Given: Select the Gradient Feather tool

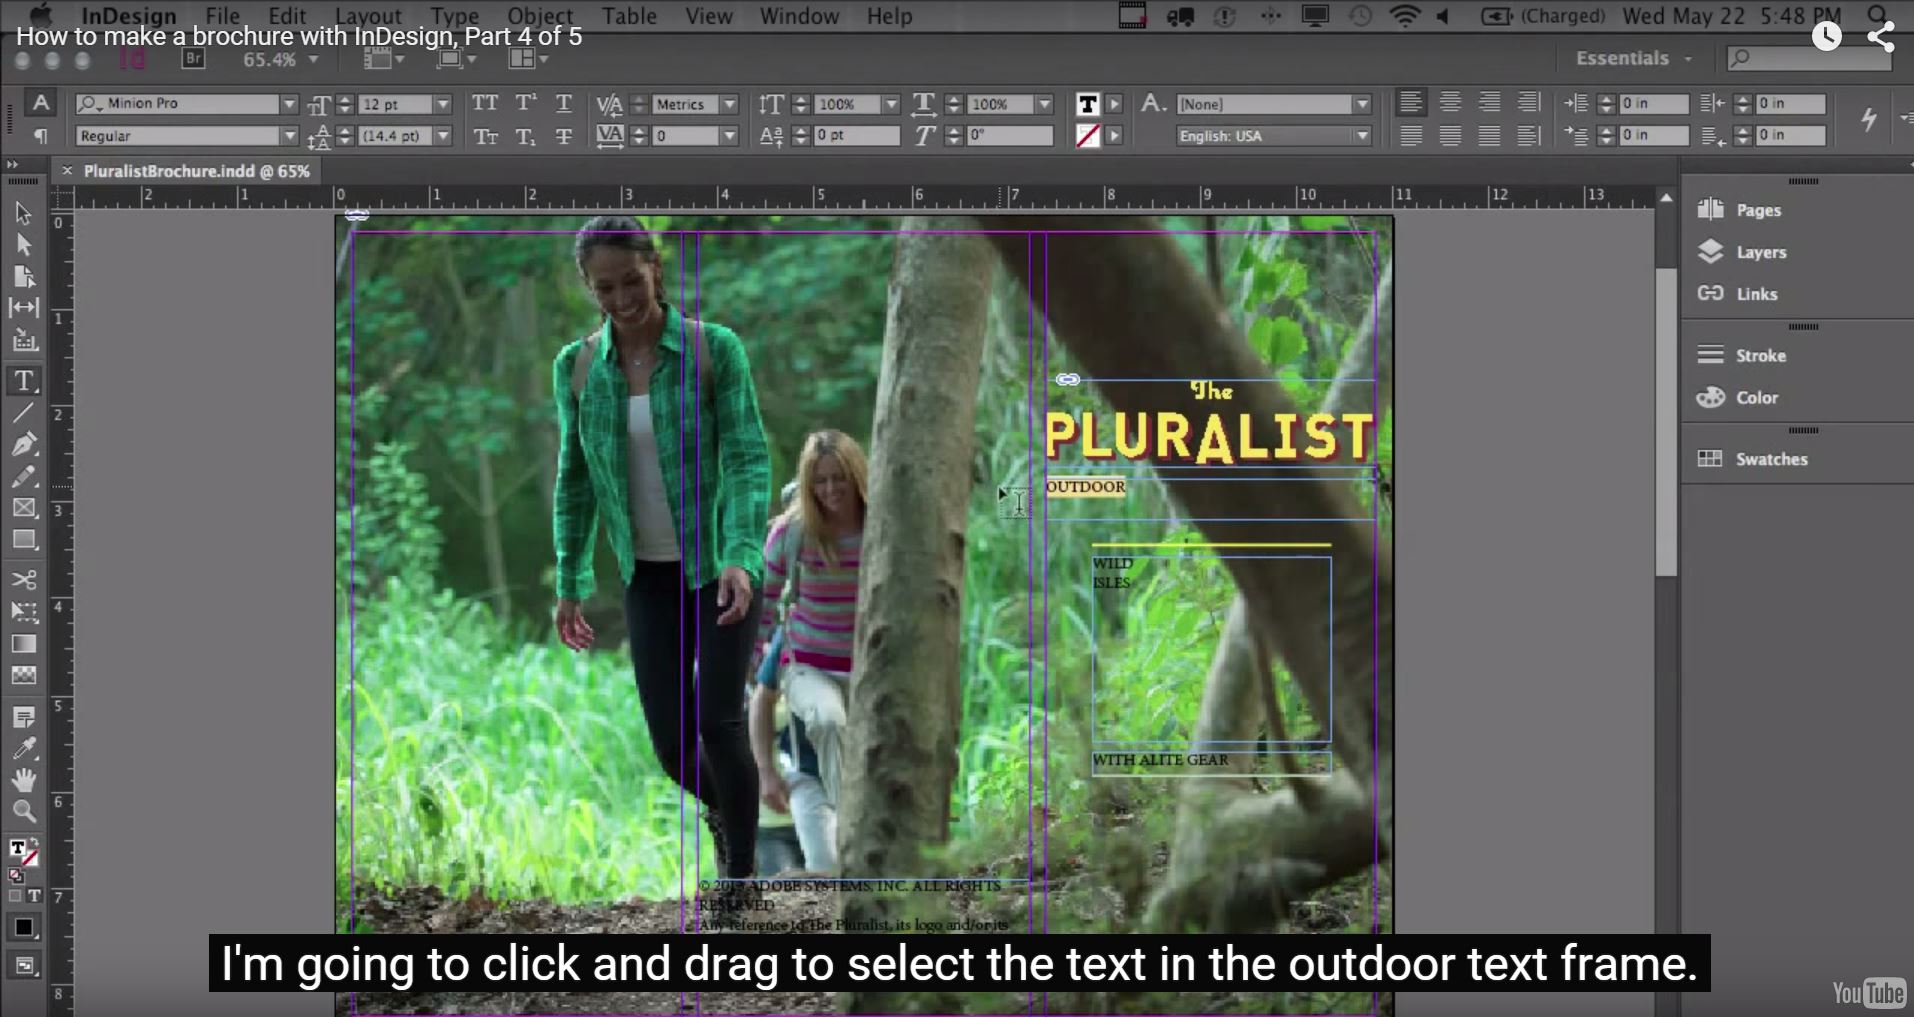Looking at the screenshot, I should click(23, 675).
